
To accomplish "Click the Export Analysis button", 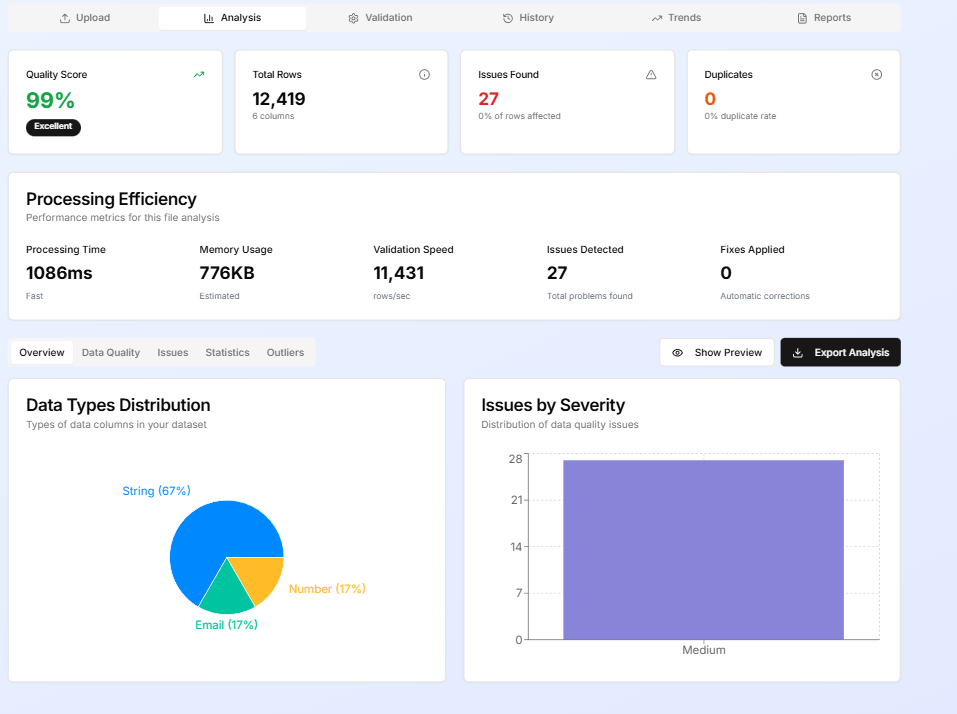I will coord(840,352).
